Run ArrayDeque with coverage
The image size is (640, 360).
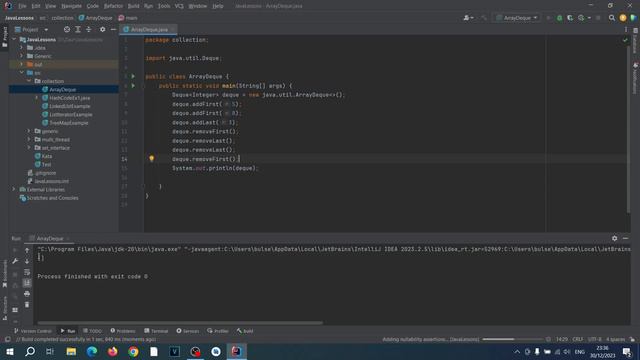pyautogui.click(x=570, y=18)
